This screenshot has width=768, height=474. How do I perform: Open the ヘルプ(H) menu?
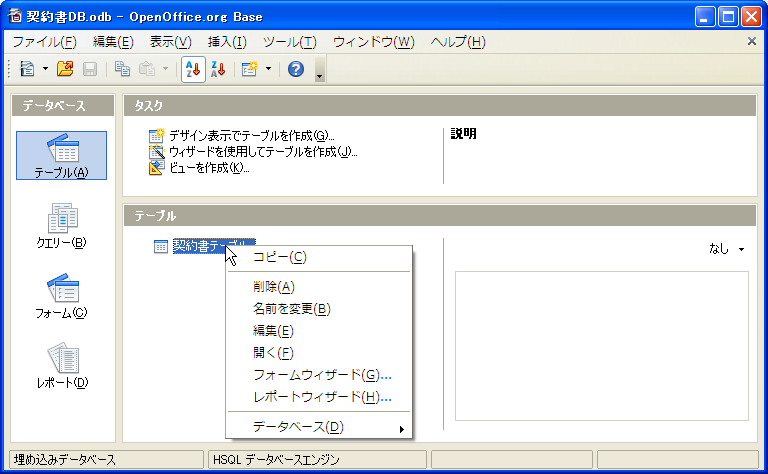click(x=458, y=42)
